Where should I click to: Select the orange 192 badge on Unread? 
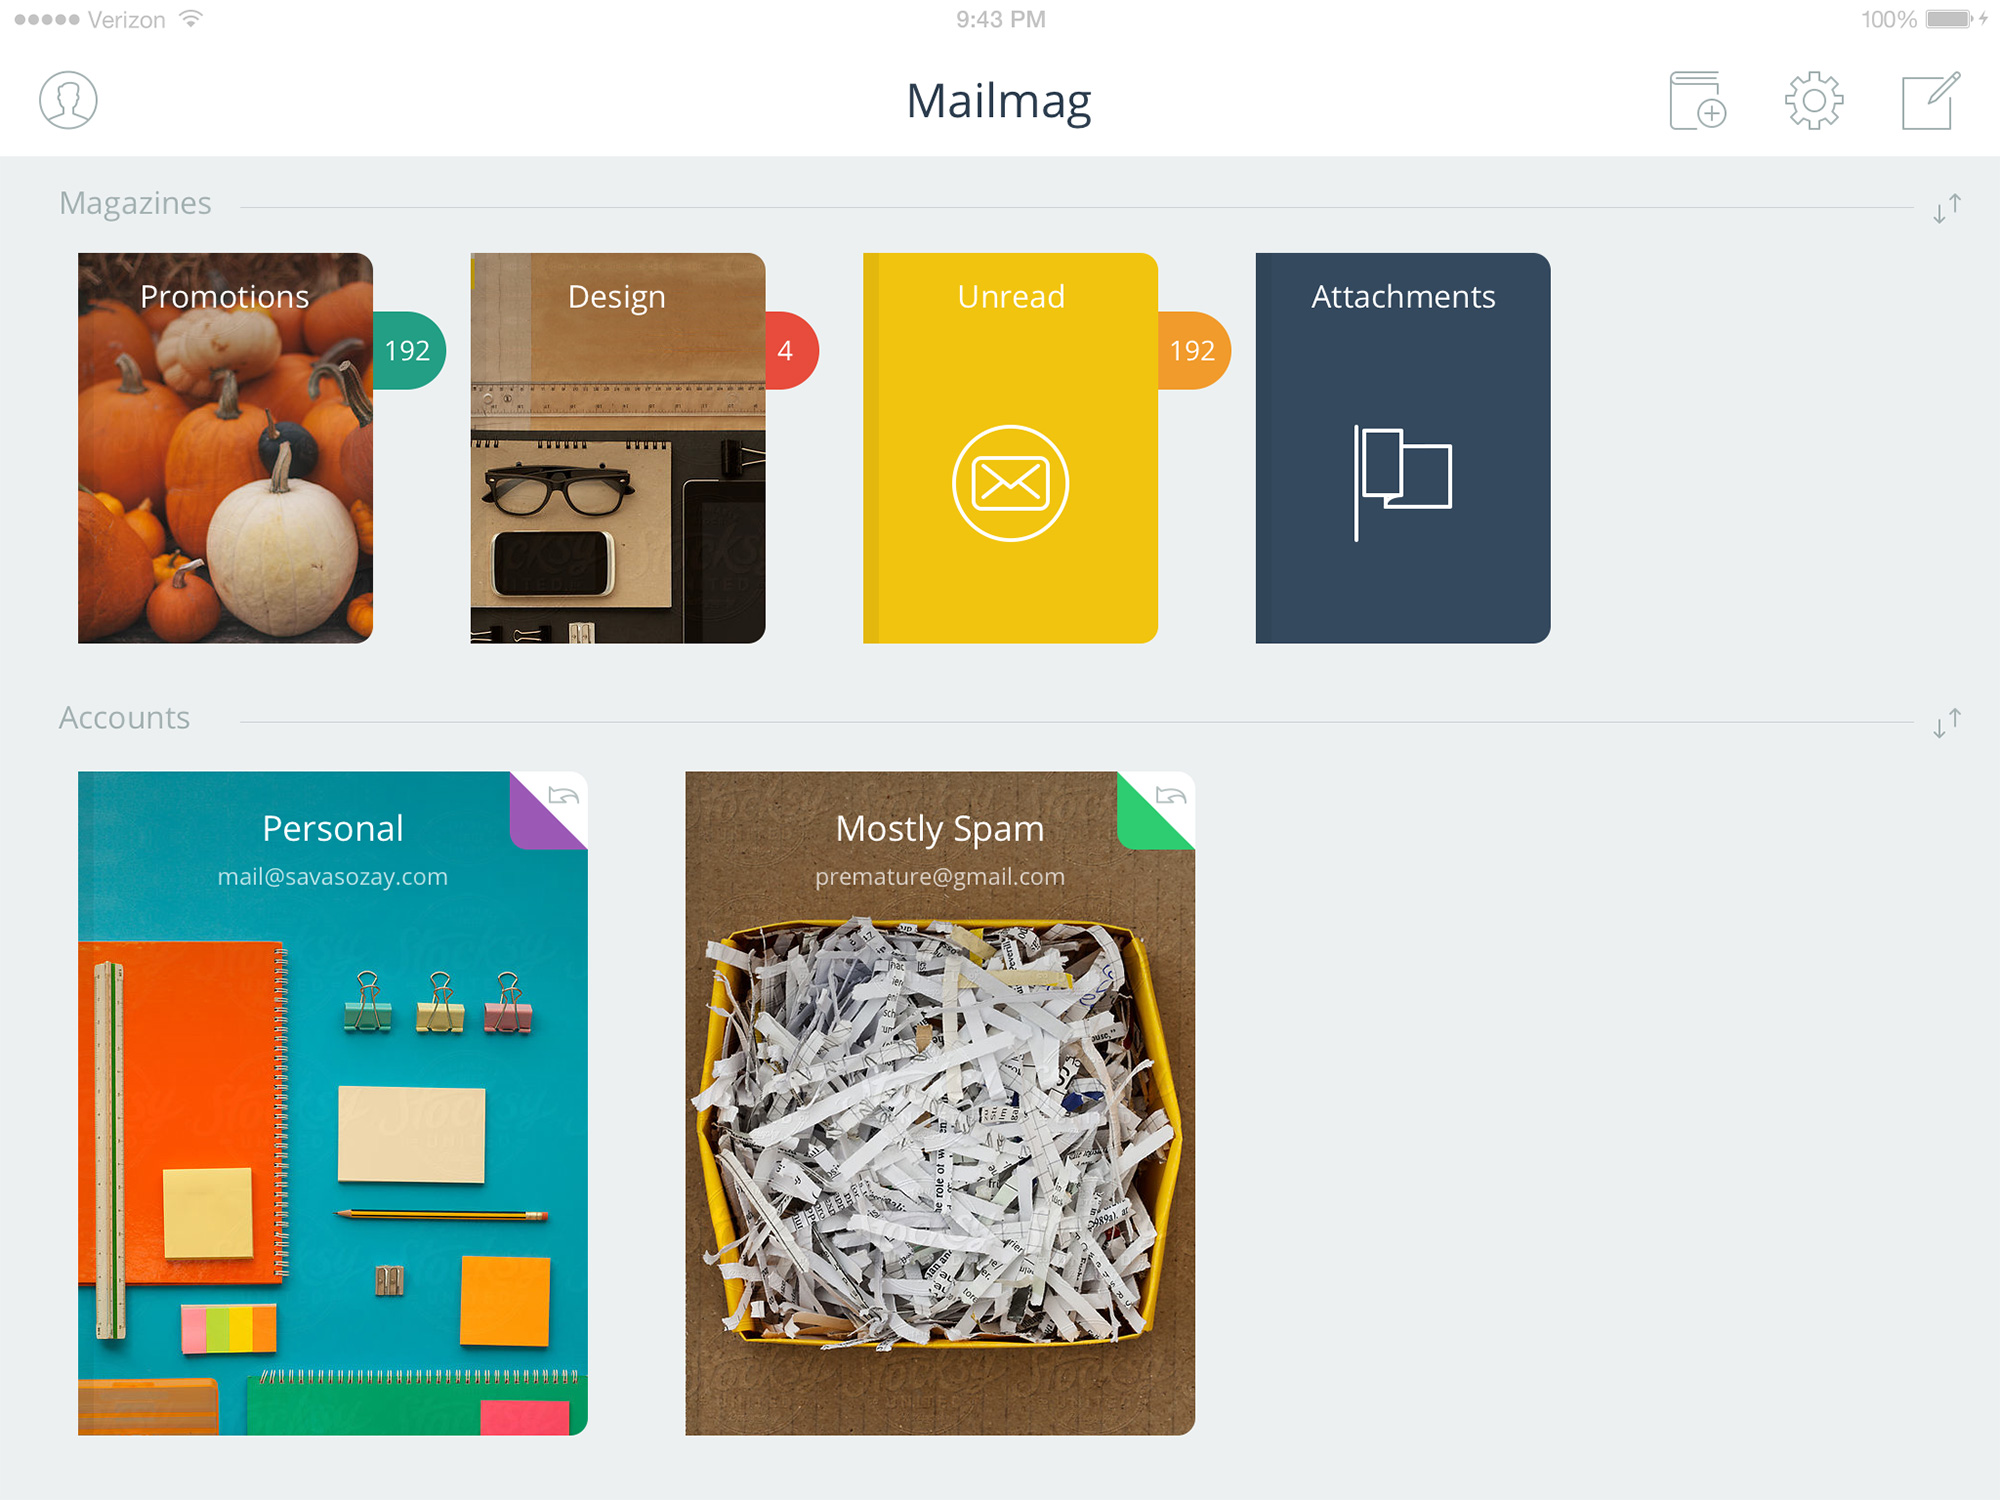[x=1194, y=350]
